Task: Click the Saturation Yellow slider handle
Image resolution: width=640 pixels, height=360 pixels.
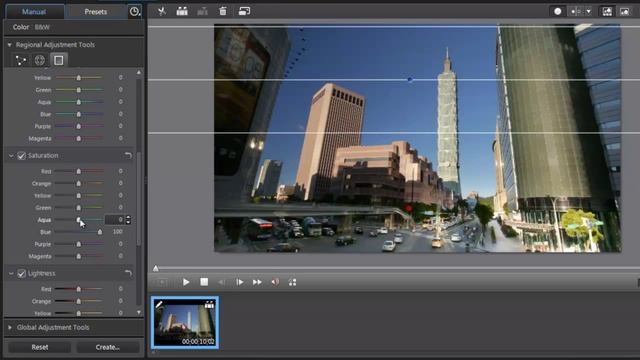Action: (78, 196)
